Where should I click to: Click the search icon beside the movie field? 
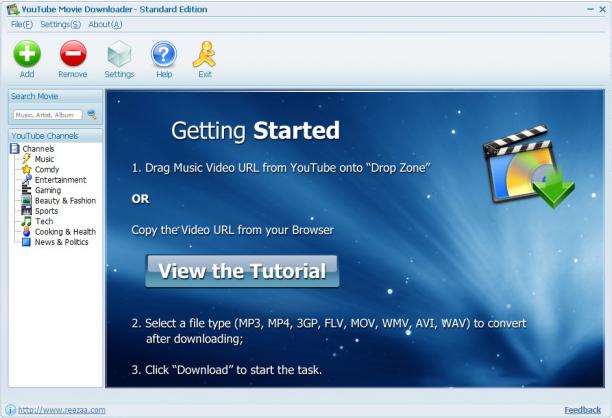[92, 114]
